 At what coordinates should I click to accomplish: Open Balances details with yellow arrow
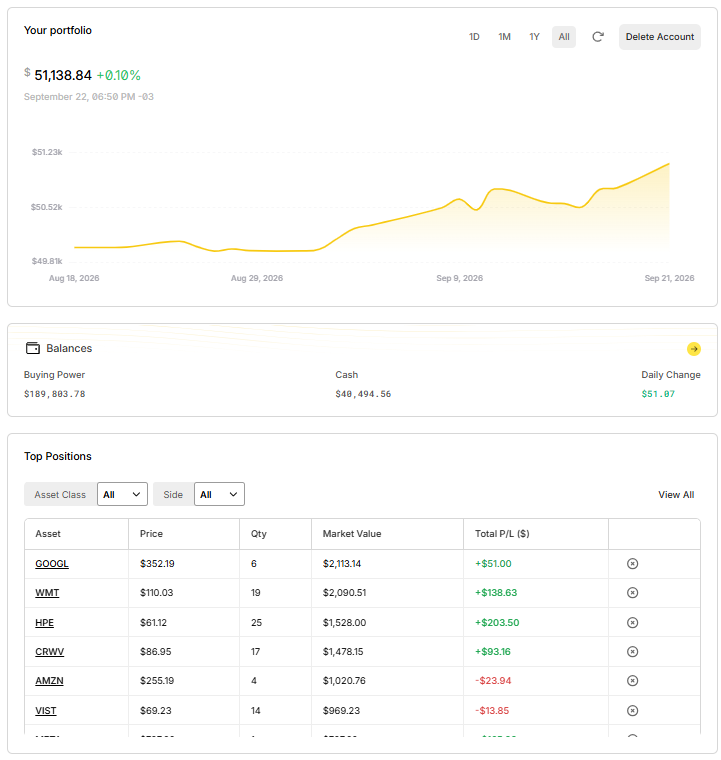pos(693,348)
